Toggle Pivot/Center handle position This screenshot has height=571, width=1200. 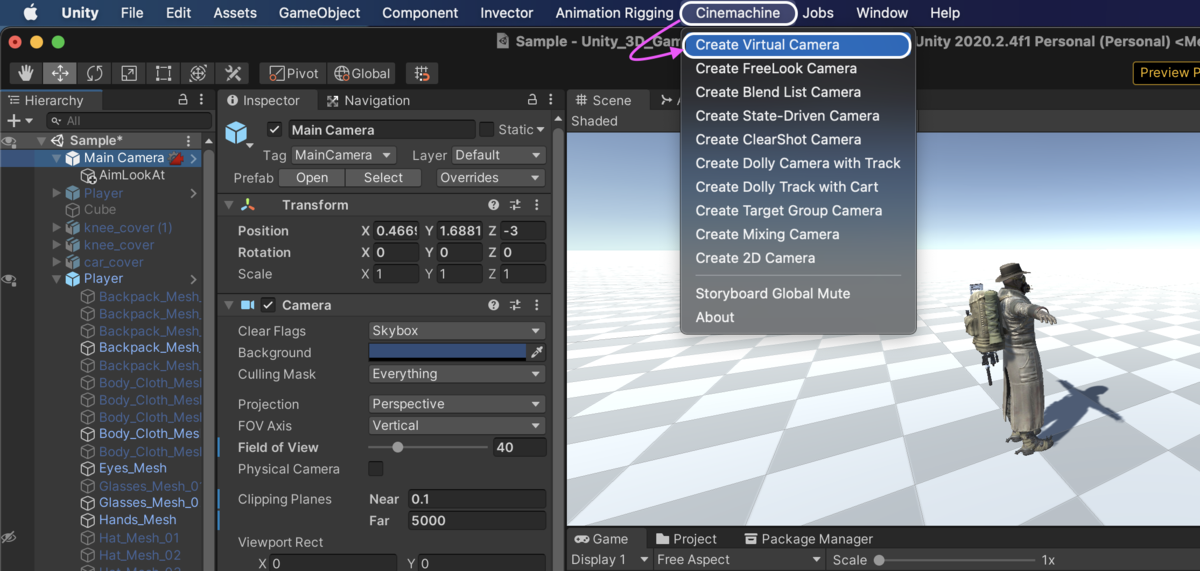pos(291,73)
